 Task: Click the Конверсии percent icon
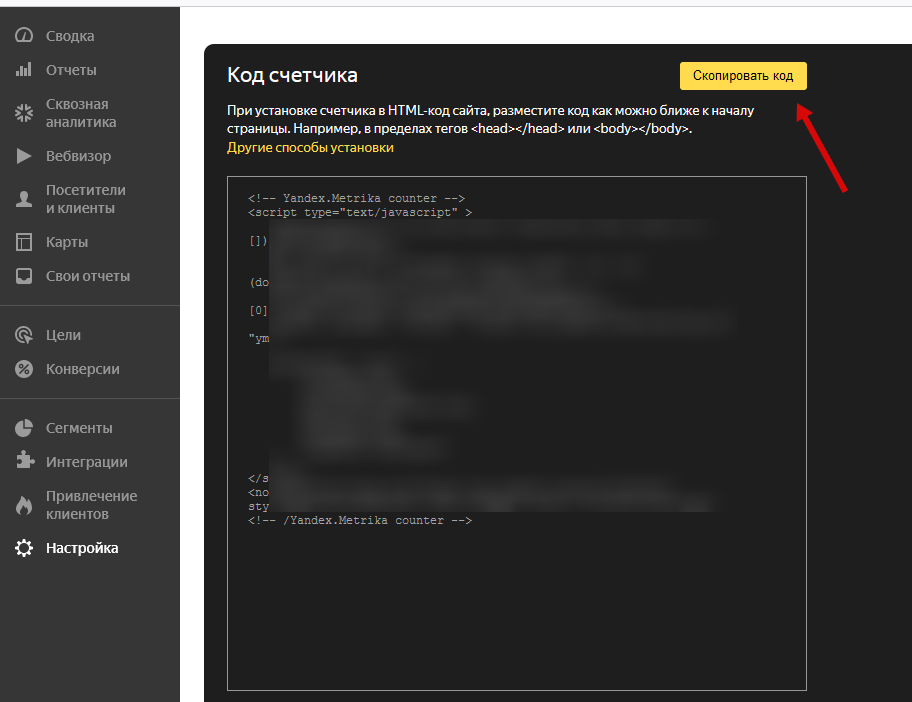pyautogui.click(x=24, y=369)
